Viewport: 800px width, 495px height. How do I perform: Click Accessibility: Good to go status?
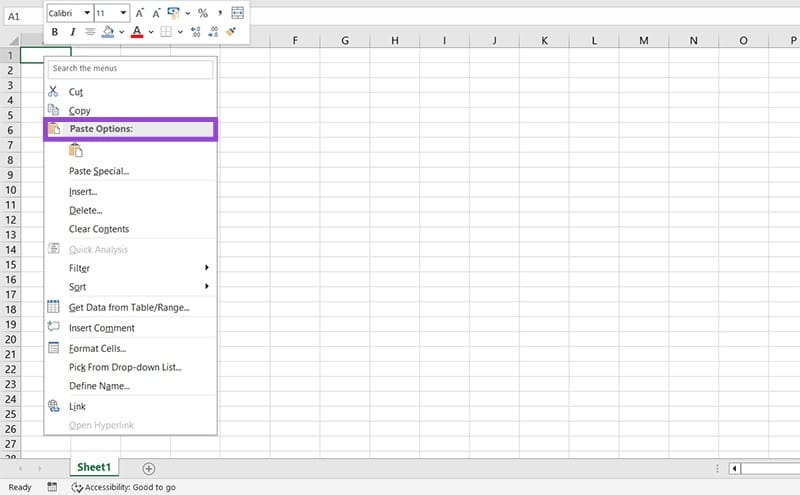[125, 487]
